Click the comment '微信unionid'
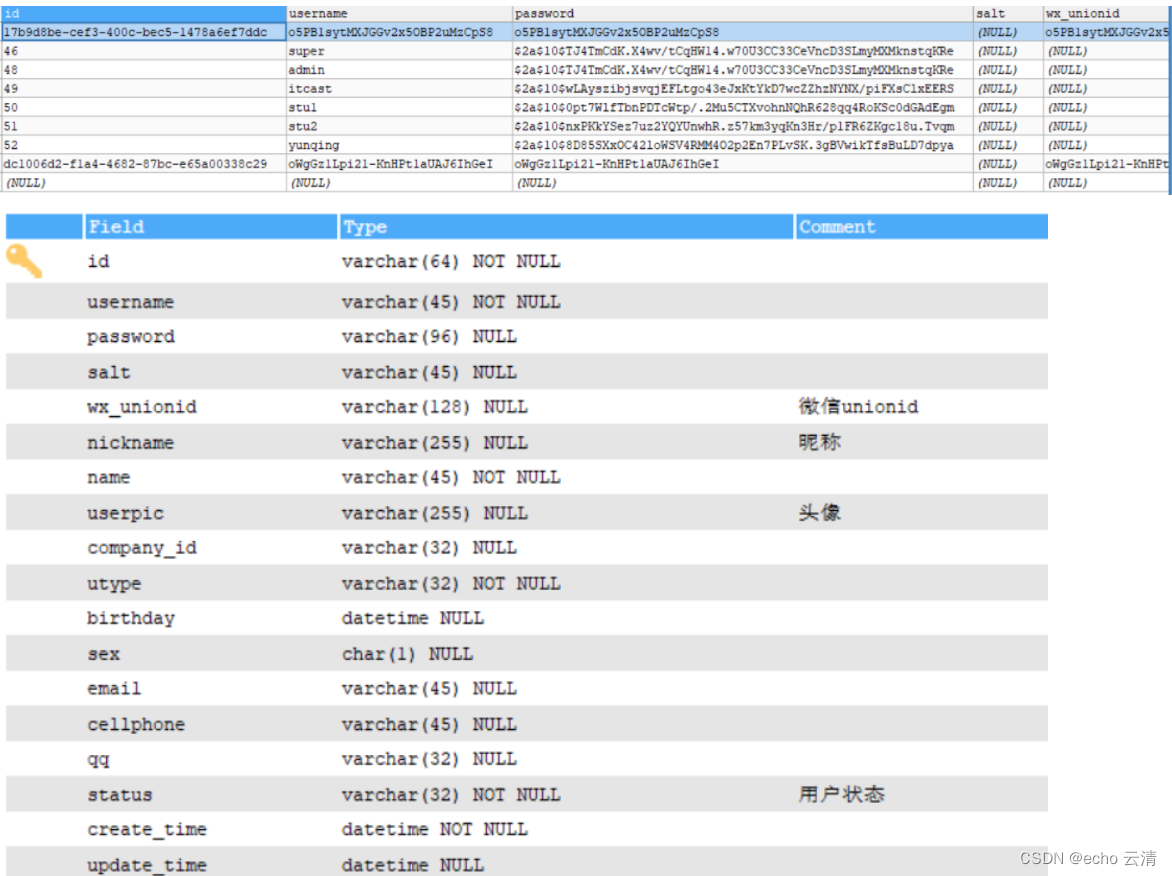Screen dimensions: 1172x876 858,407
